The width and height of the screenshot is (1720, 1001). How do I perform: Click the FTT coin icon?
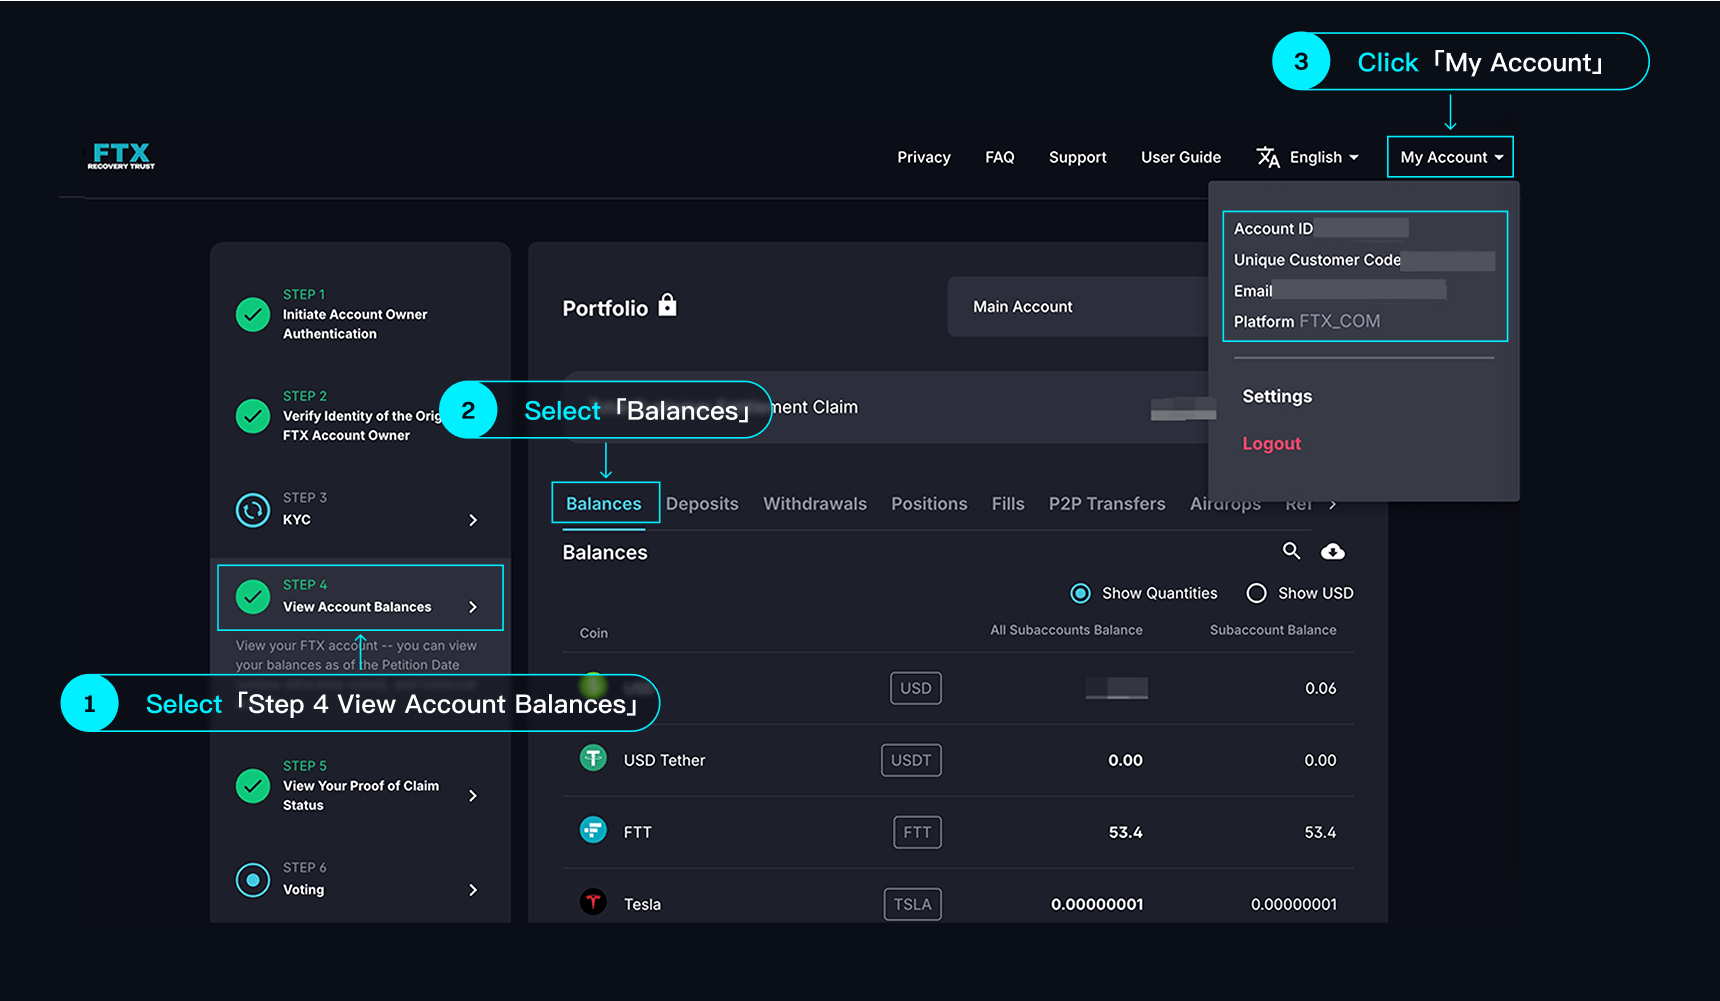[x=593, y=830]
